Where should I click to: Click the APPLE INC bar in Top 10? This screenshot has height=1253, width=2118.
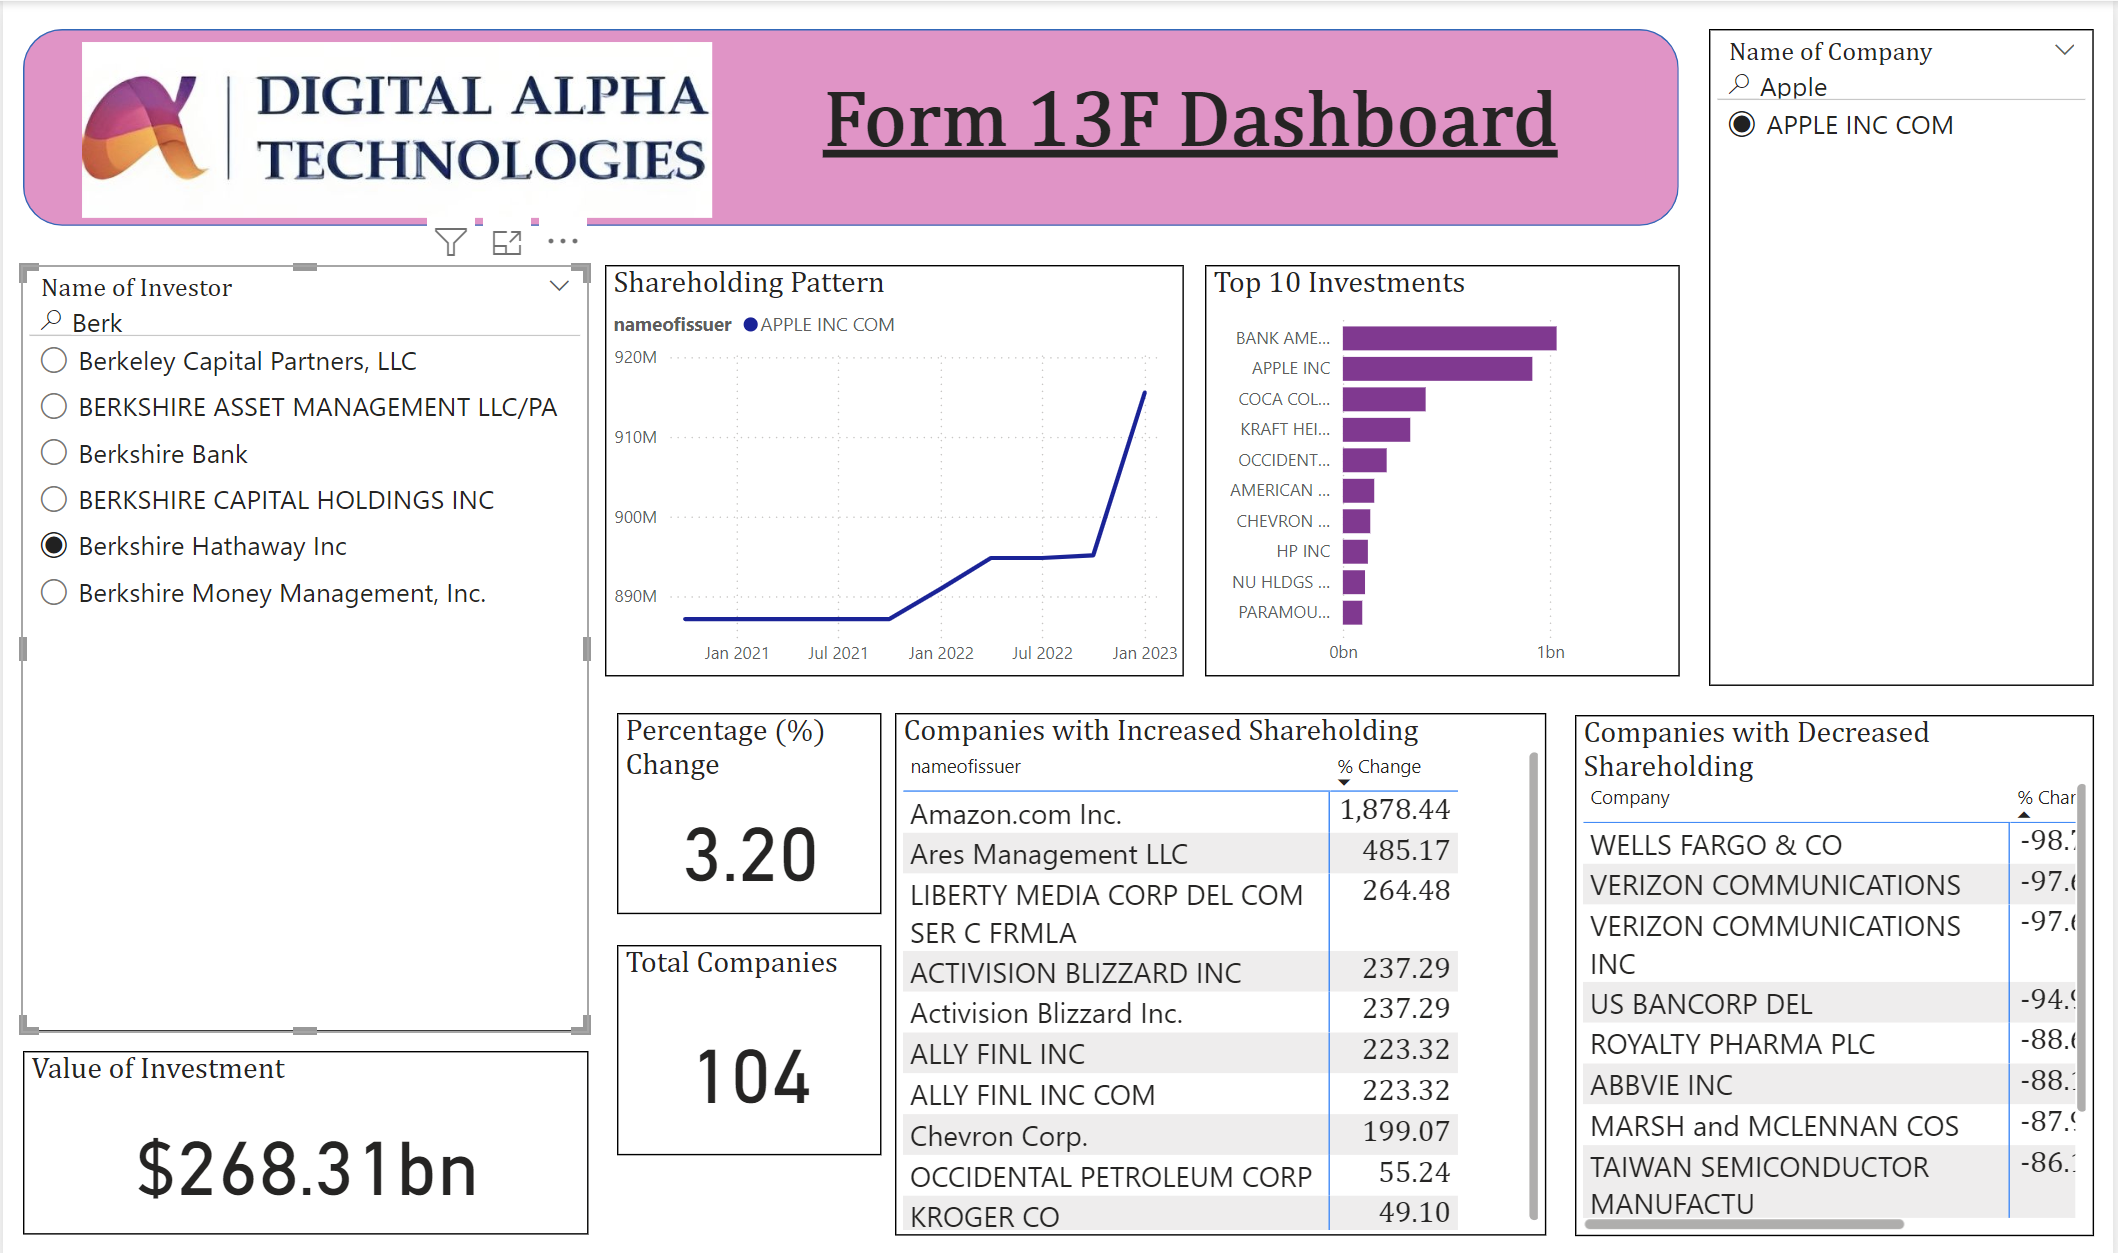pos(1437,368)
